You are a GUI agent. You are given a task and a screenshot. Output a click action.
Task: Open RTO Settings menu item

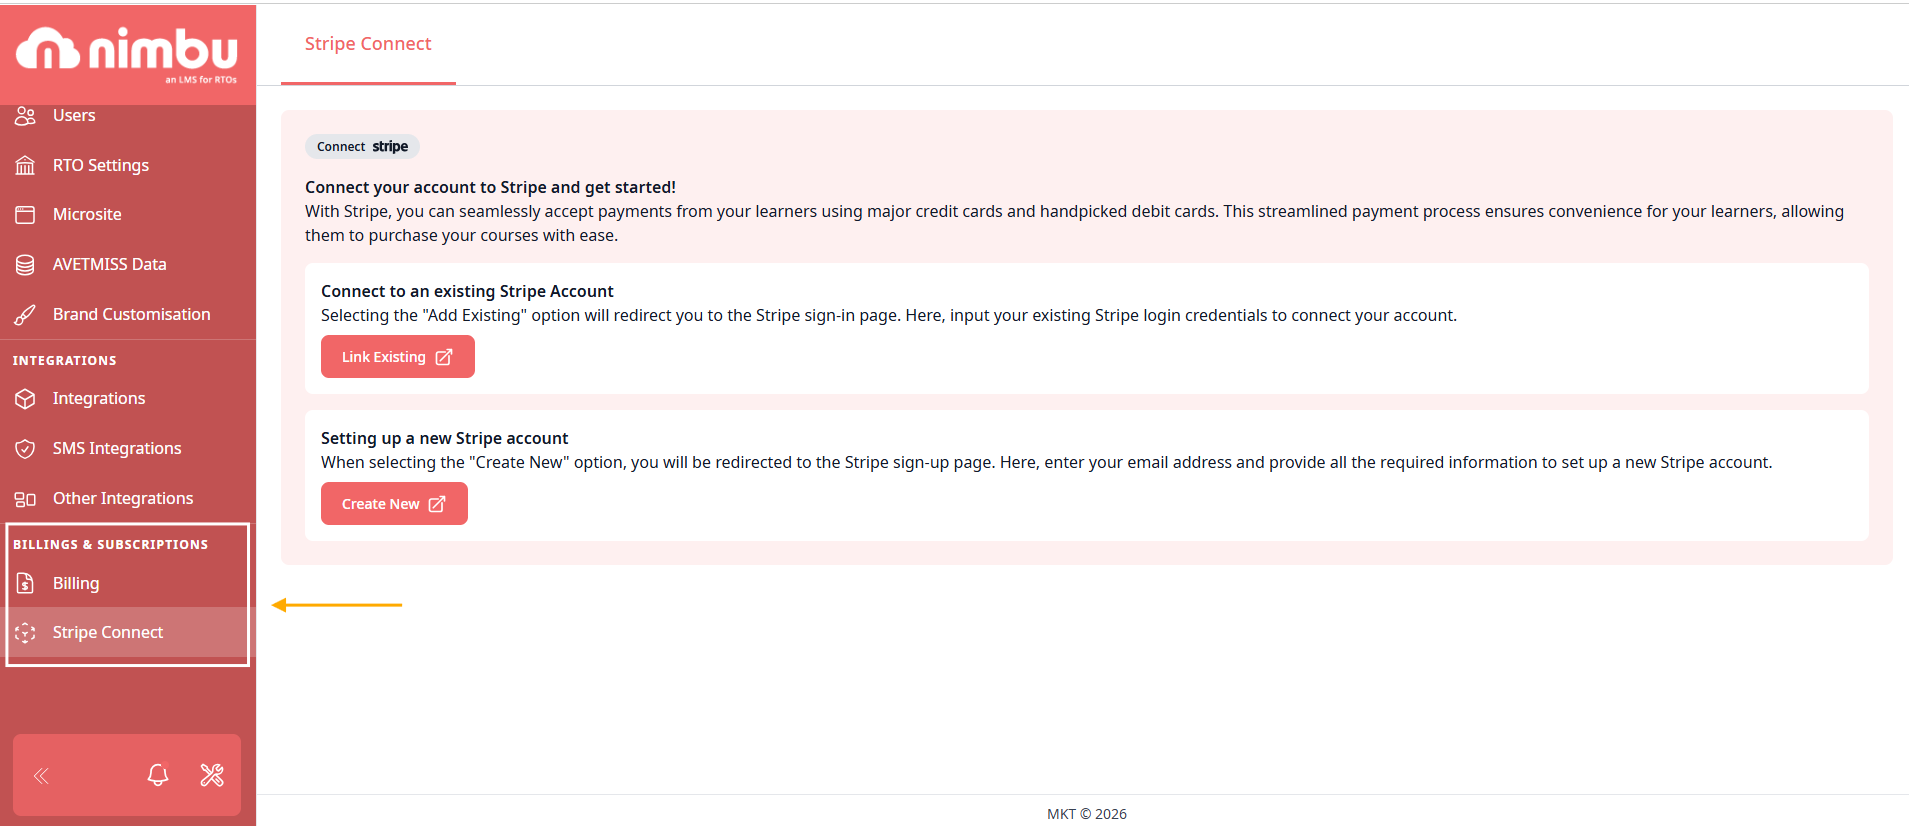click(128, 165)
